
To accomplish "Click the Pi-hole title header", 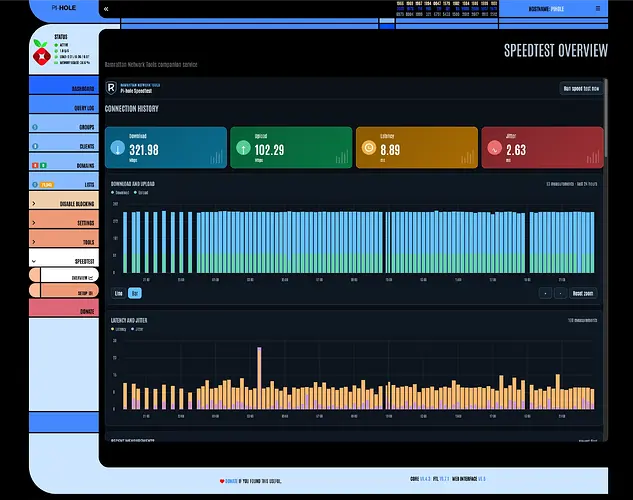I will point(64,8).
